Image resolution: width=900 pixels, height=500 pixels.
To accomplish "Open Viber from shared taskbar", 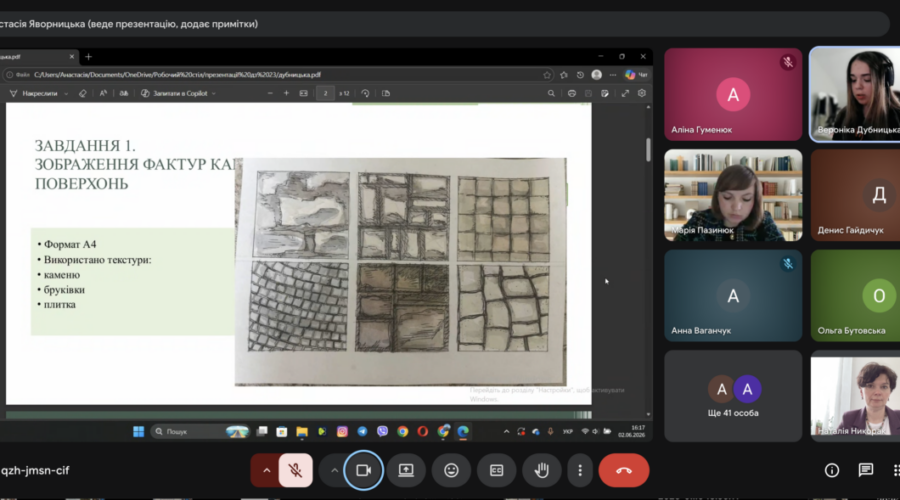I will click(x=382, y=431).
